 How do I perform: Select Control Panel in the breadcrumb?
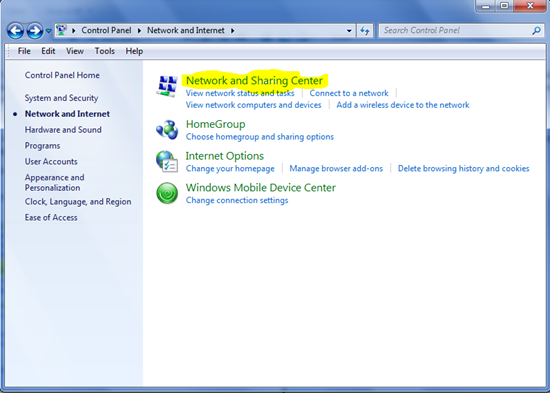pyautogui.click(x=106, y=31)
